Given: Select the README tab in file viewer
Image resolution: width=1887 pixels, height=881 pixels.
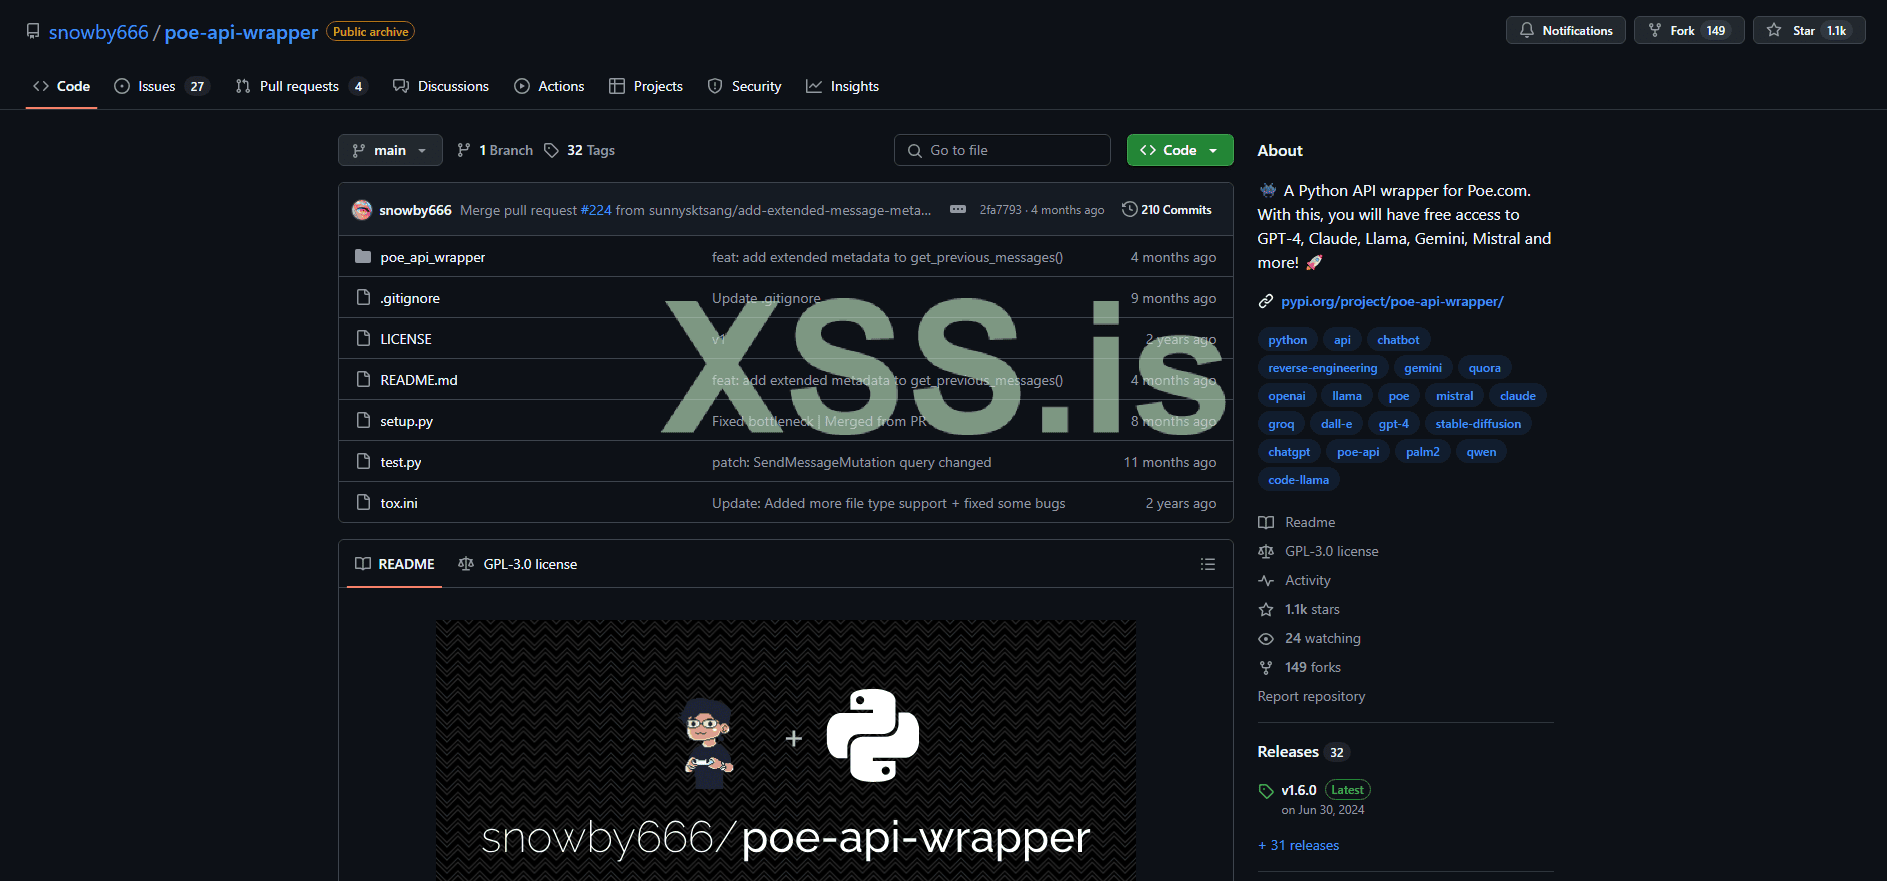Looking at the screenshot, I should 394,564.
